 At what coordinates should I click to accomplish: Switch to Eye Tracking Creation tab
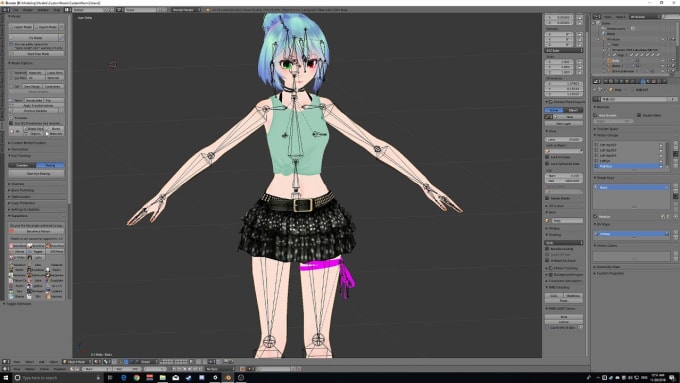[x=22, y=165]
